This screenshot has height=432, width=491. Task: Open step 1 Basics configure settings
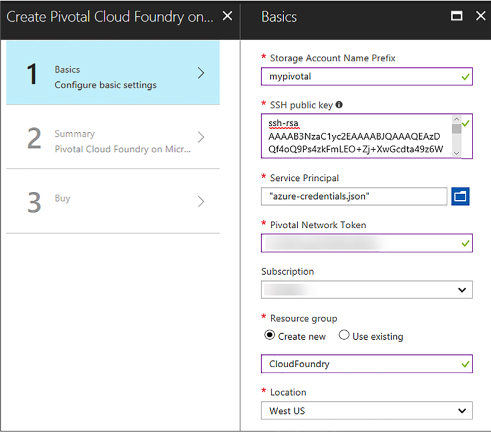[113, 73]
